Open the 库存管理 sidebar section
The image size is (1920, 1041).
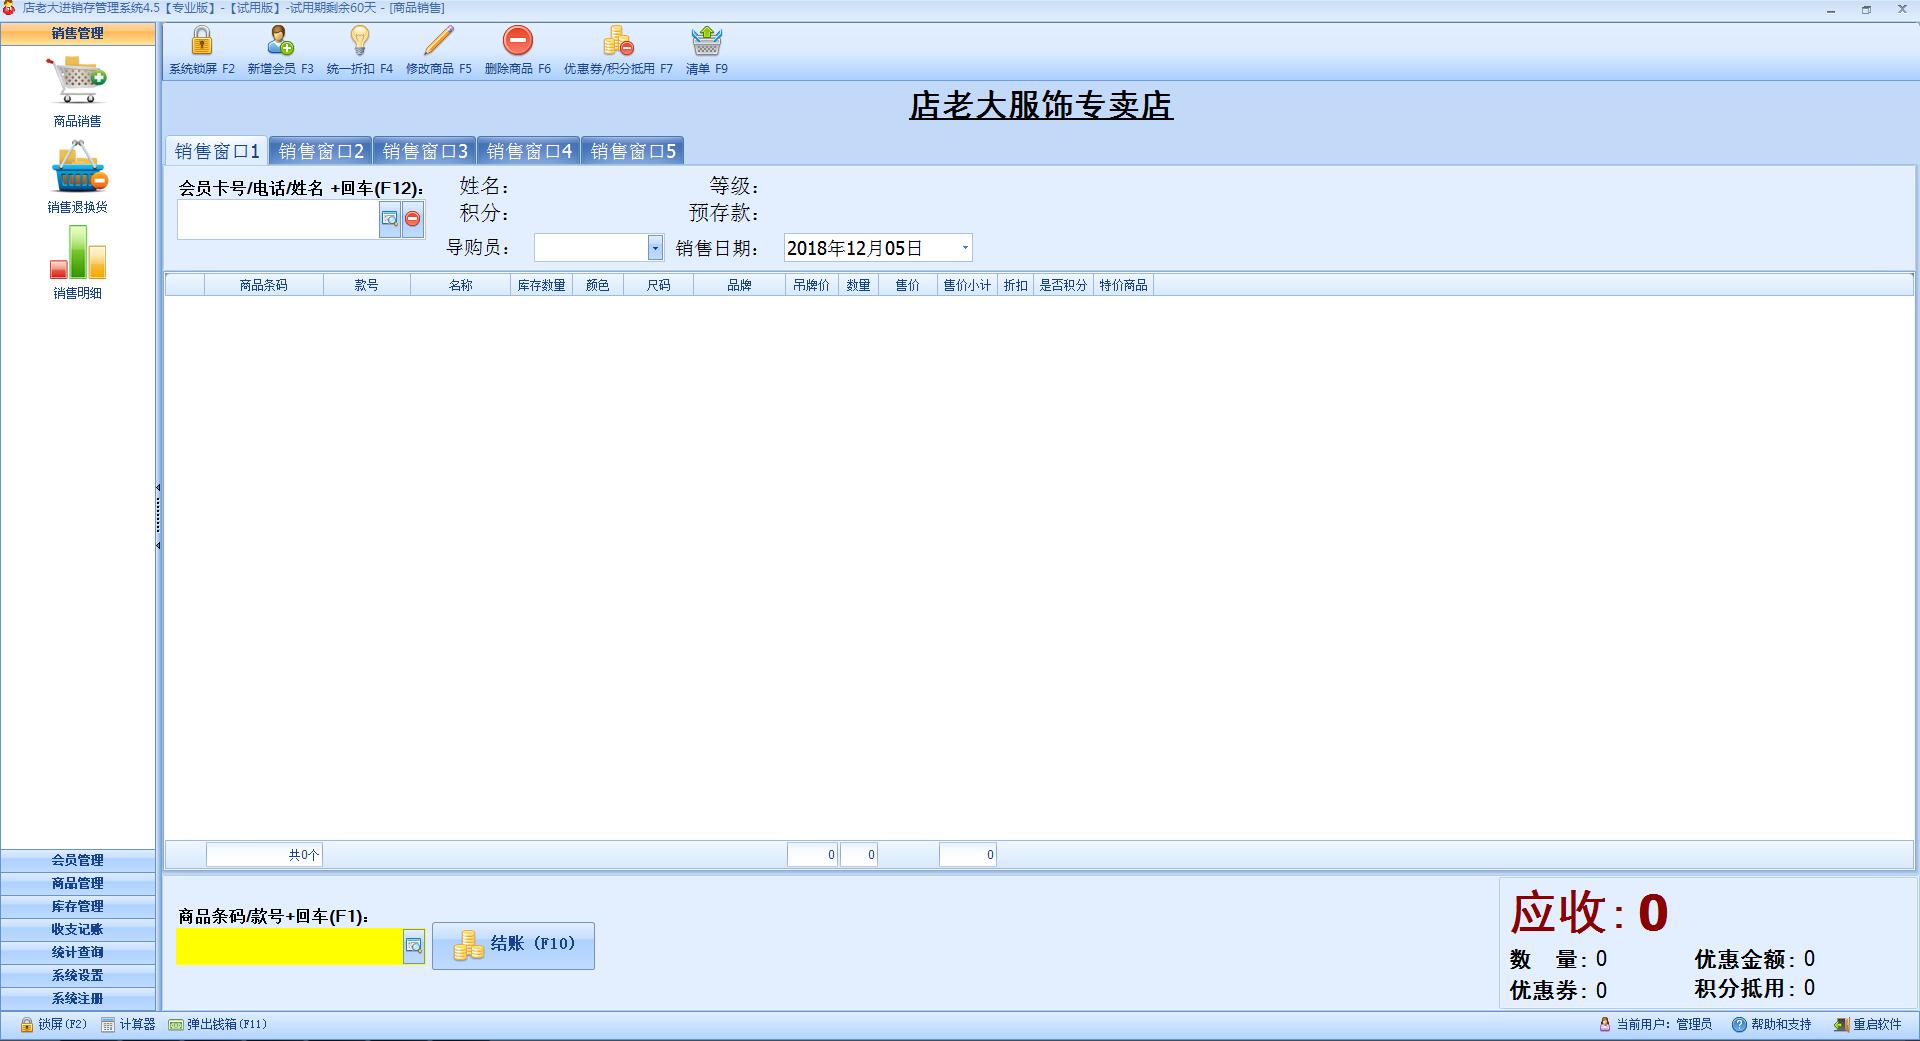pos(78,906)
